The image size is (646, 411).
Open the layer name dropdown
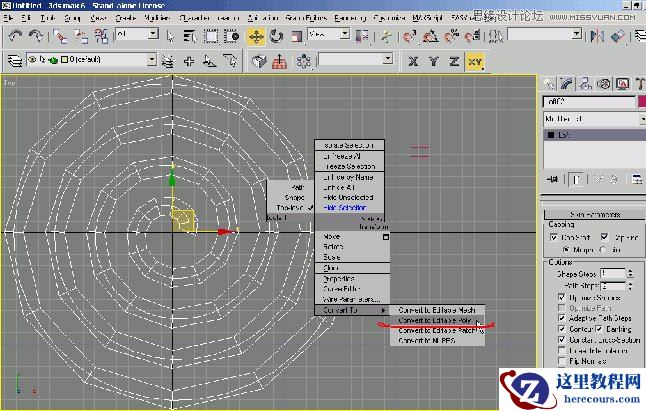[x=151, y=60]
